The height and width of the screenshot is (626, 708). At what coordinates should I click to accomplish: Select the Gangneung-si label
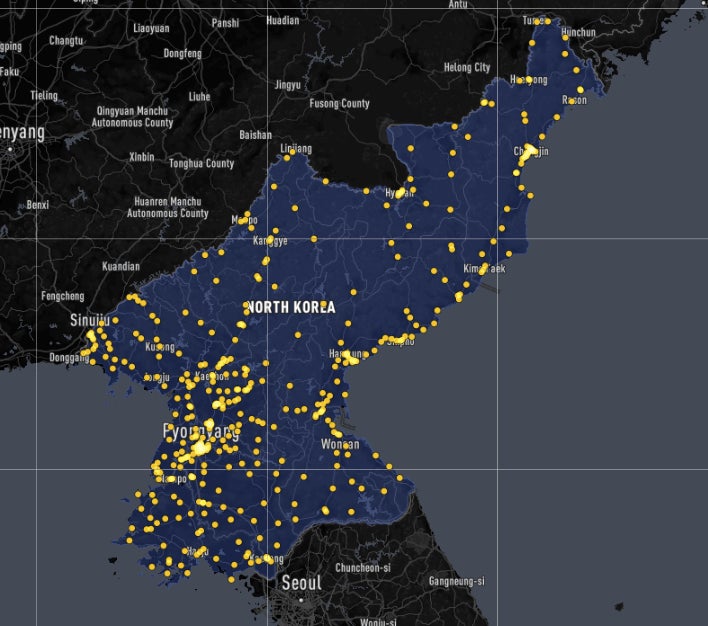(456, 581)
